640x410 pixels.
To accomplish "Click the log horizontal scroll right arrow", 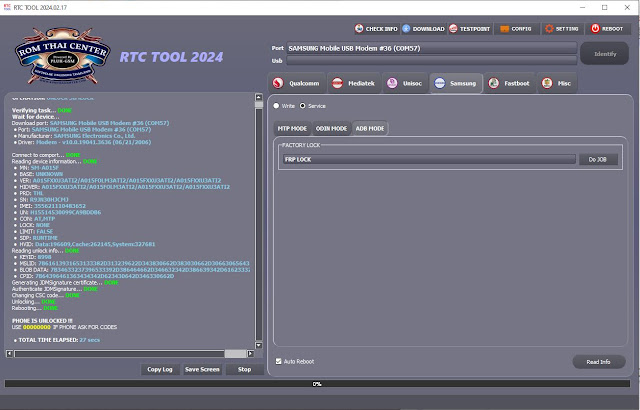I will (251, 353).
